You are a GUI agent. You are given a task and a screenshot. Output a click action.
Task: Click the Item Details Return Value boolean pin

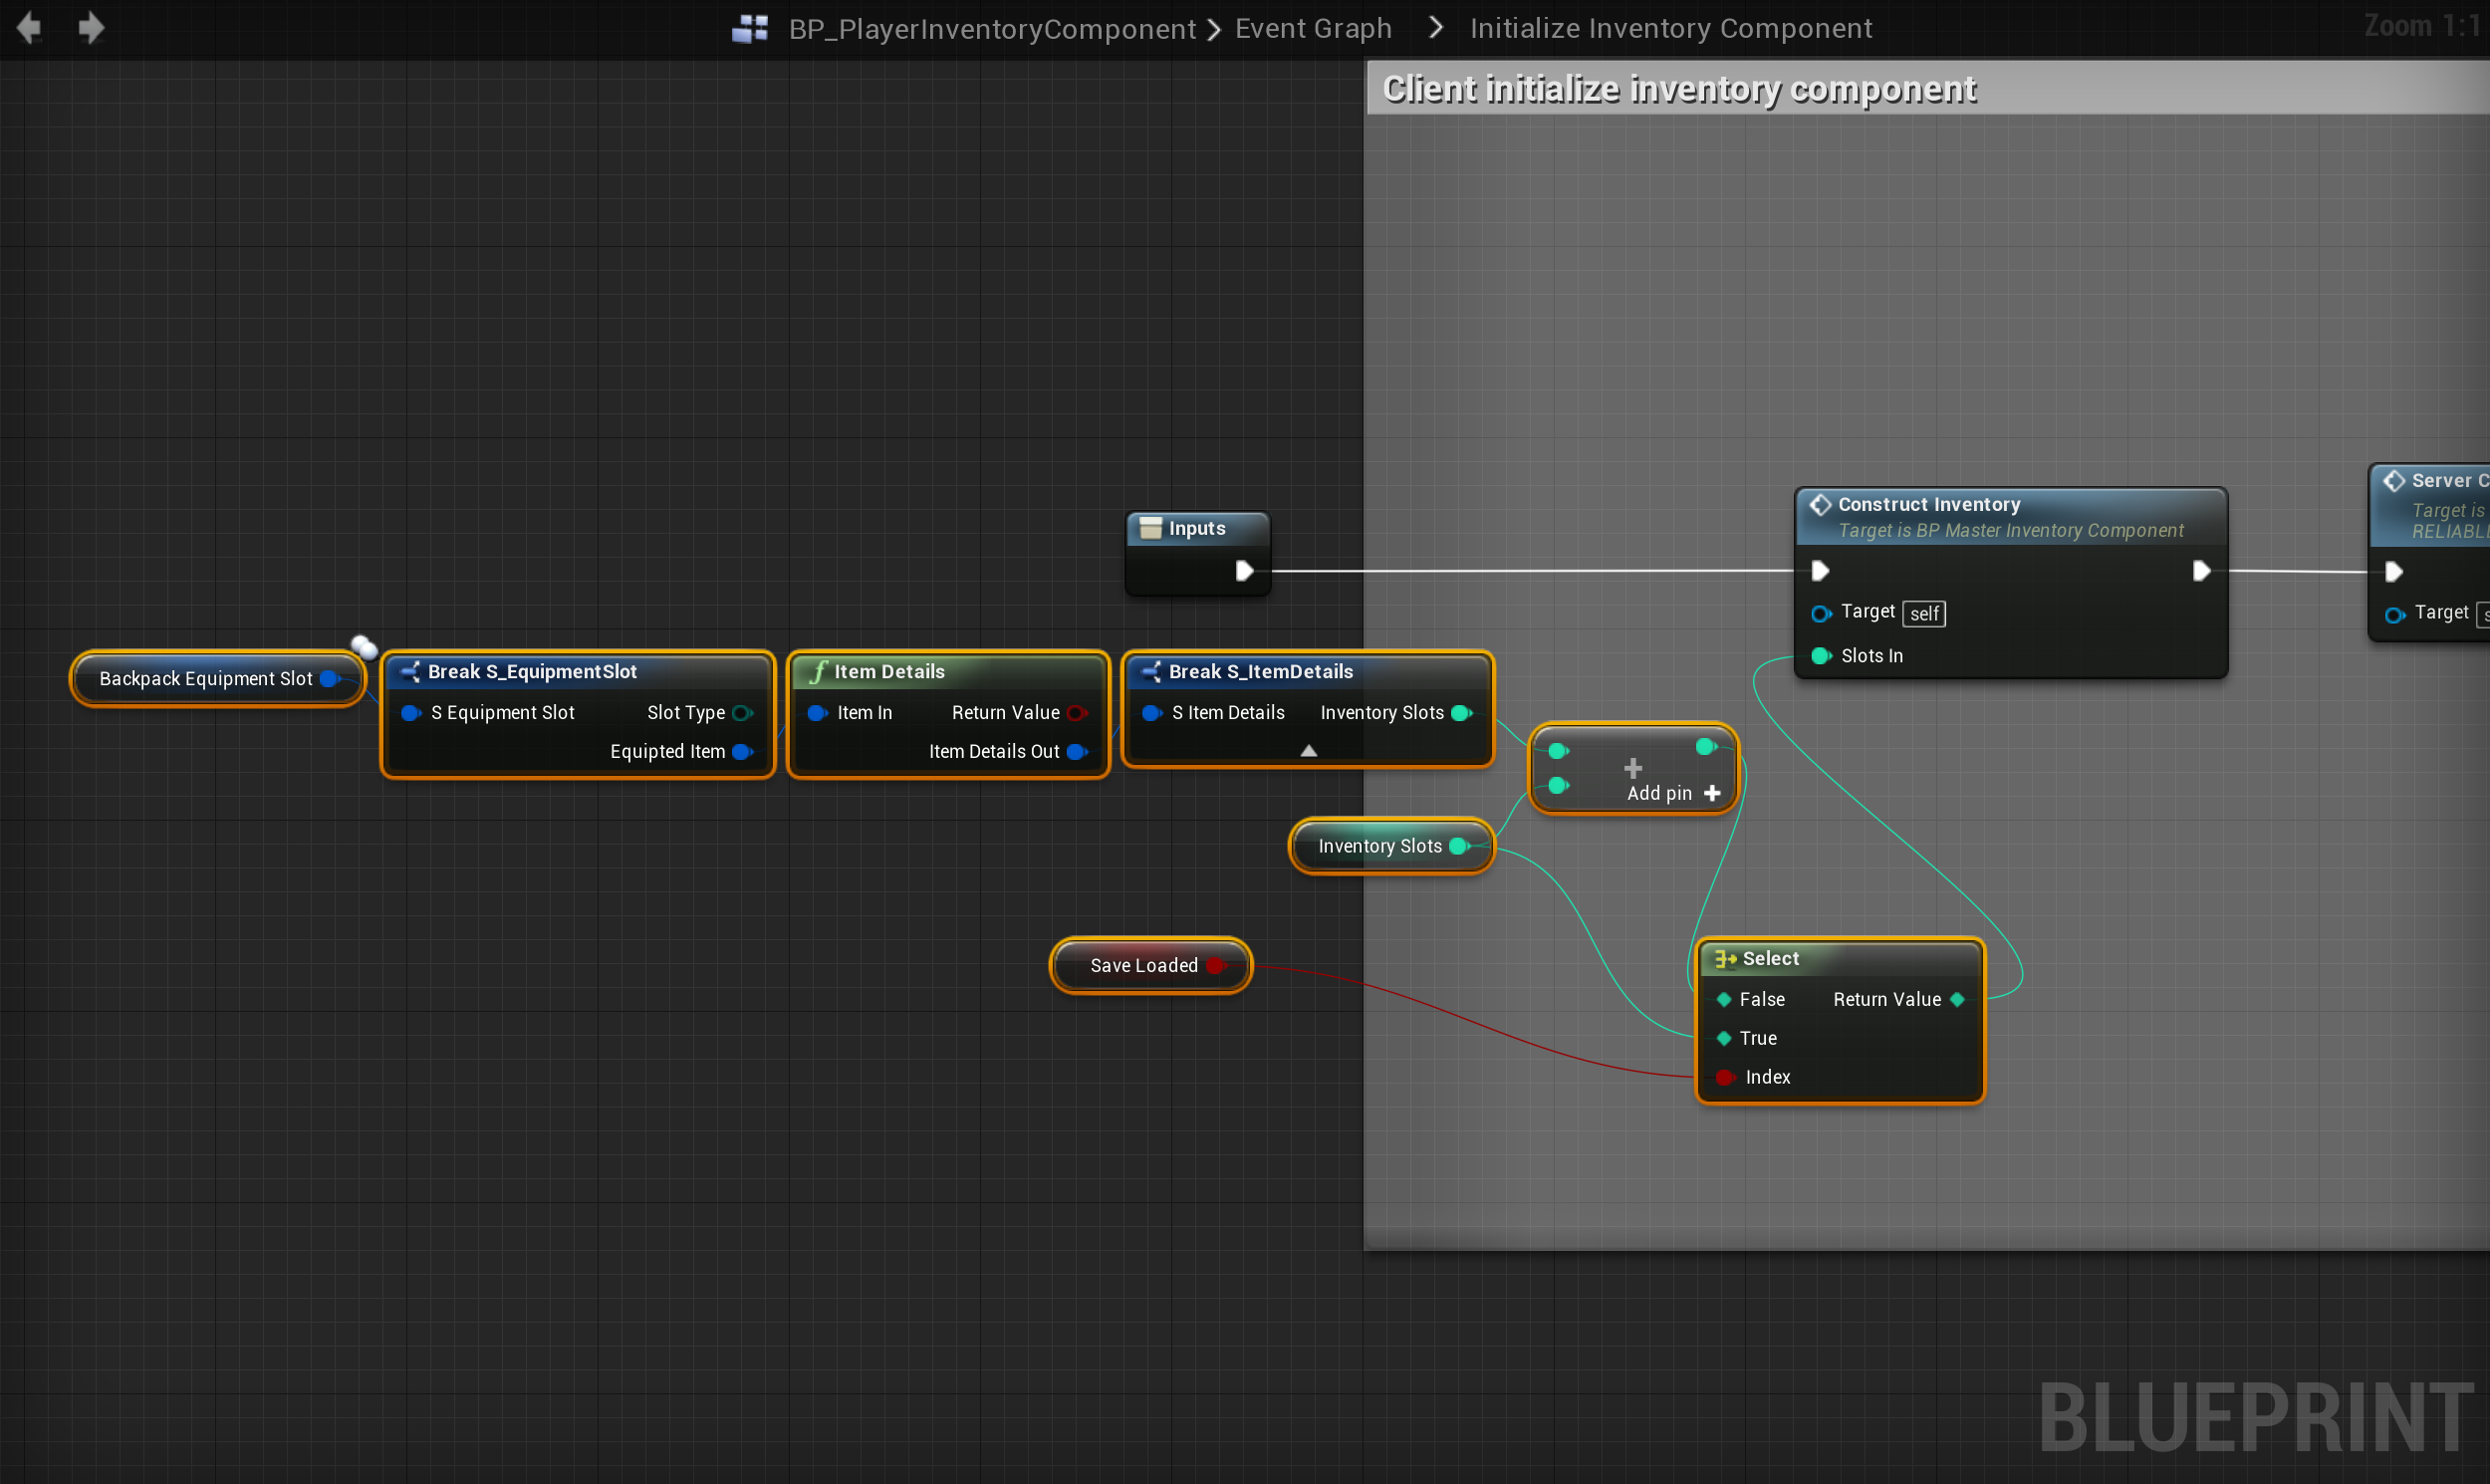[1077, 713]
